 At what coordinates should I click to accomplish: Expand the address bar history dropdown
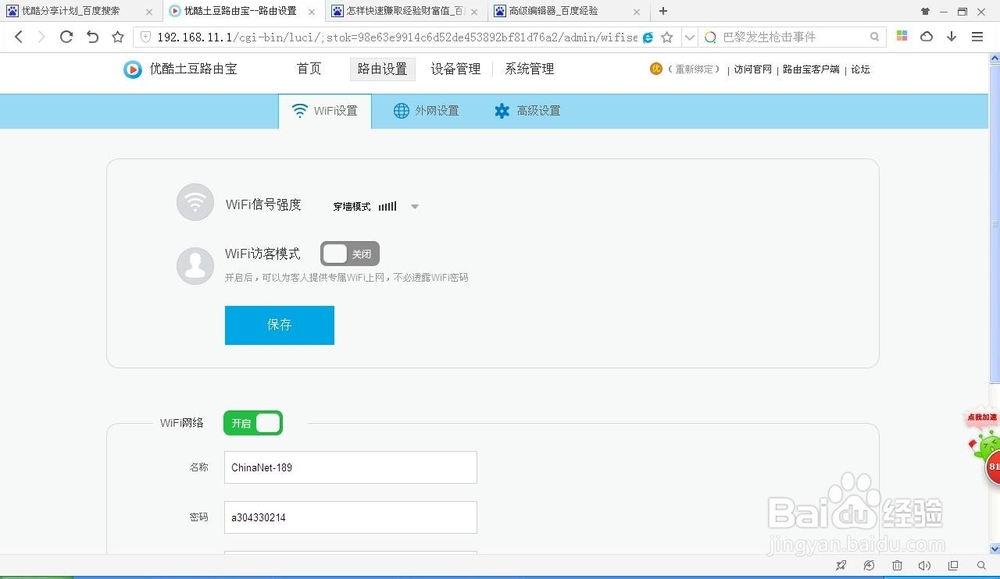coord(689,37)
